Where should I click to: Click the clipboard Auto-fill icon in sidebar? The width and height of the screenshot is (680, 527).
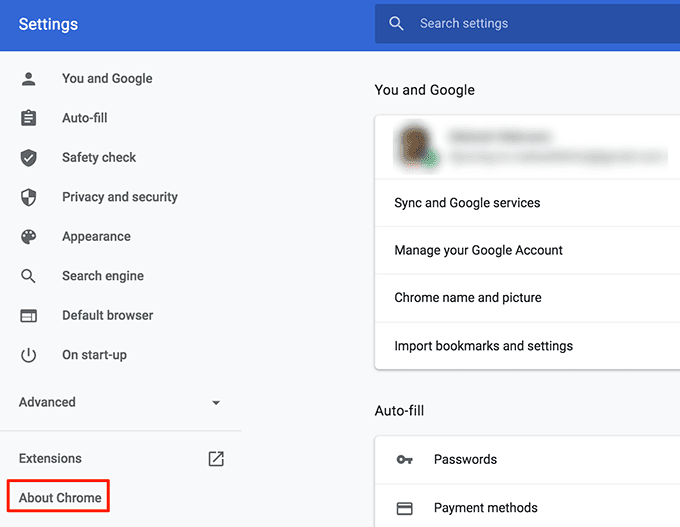(x=28, y=118)
